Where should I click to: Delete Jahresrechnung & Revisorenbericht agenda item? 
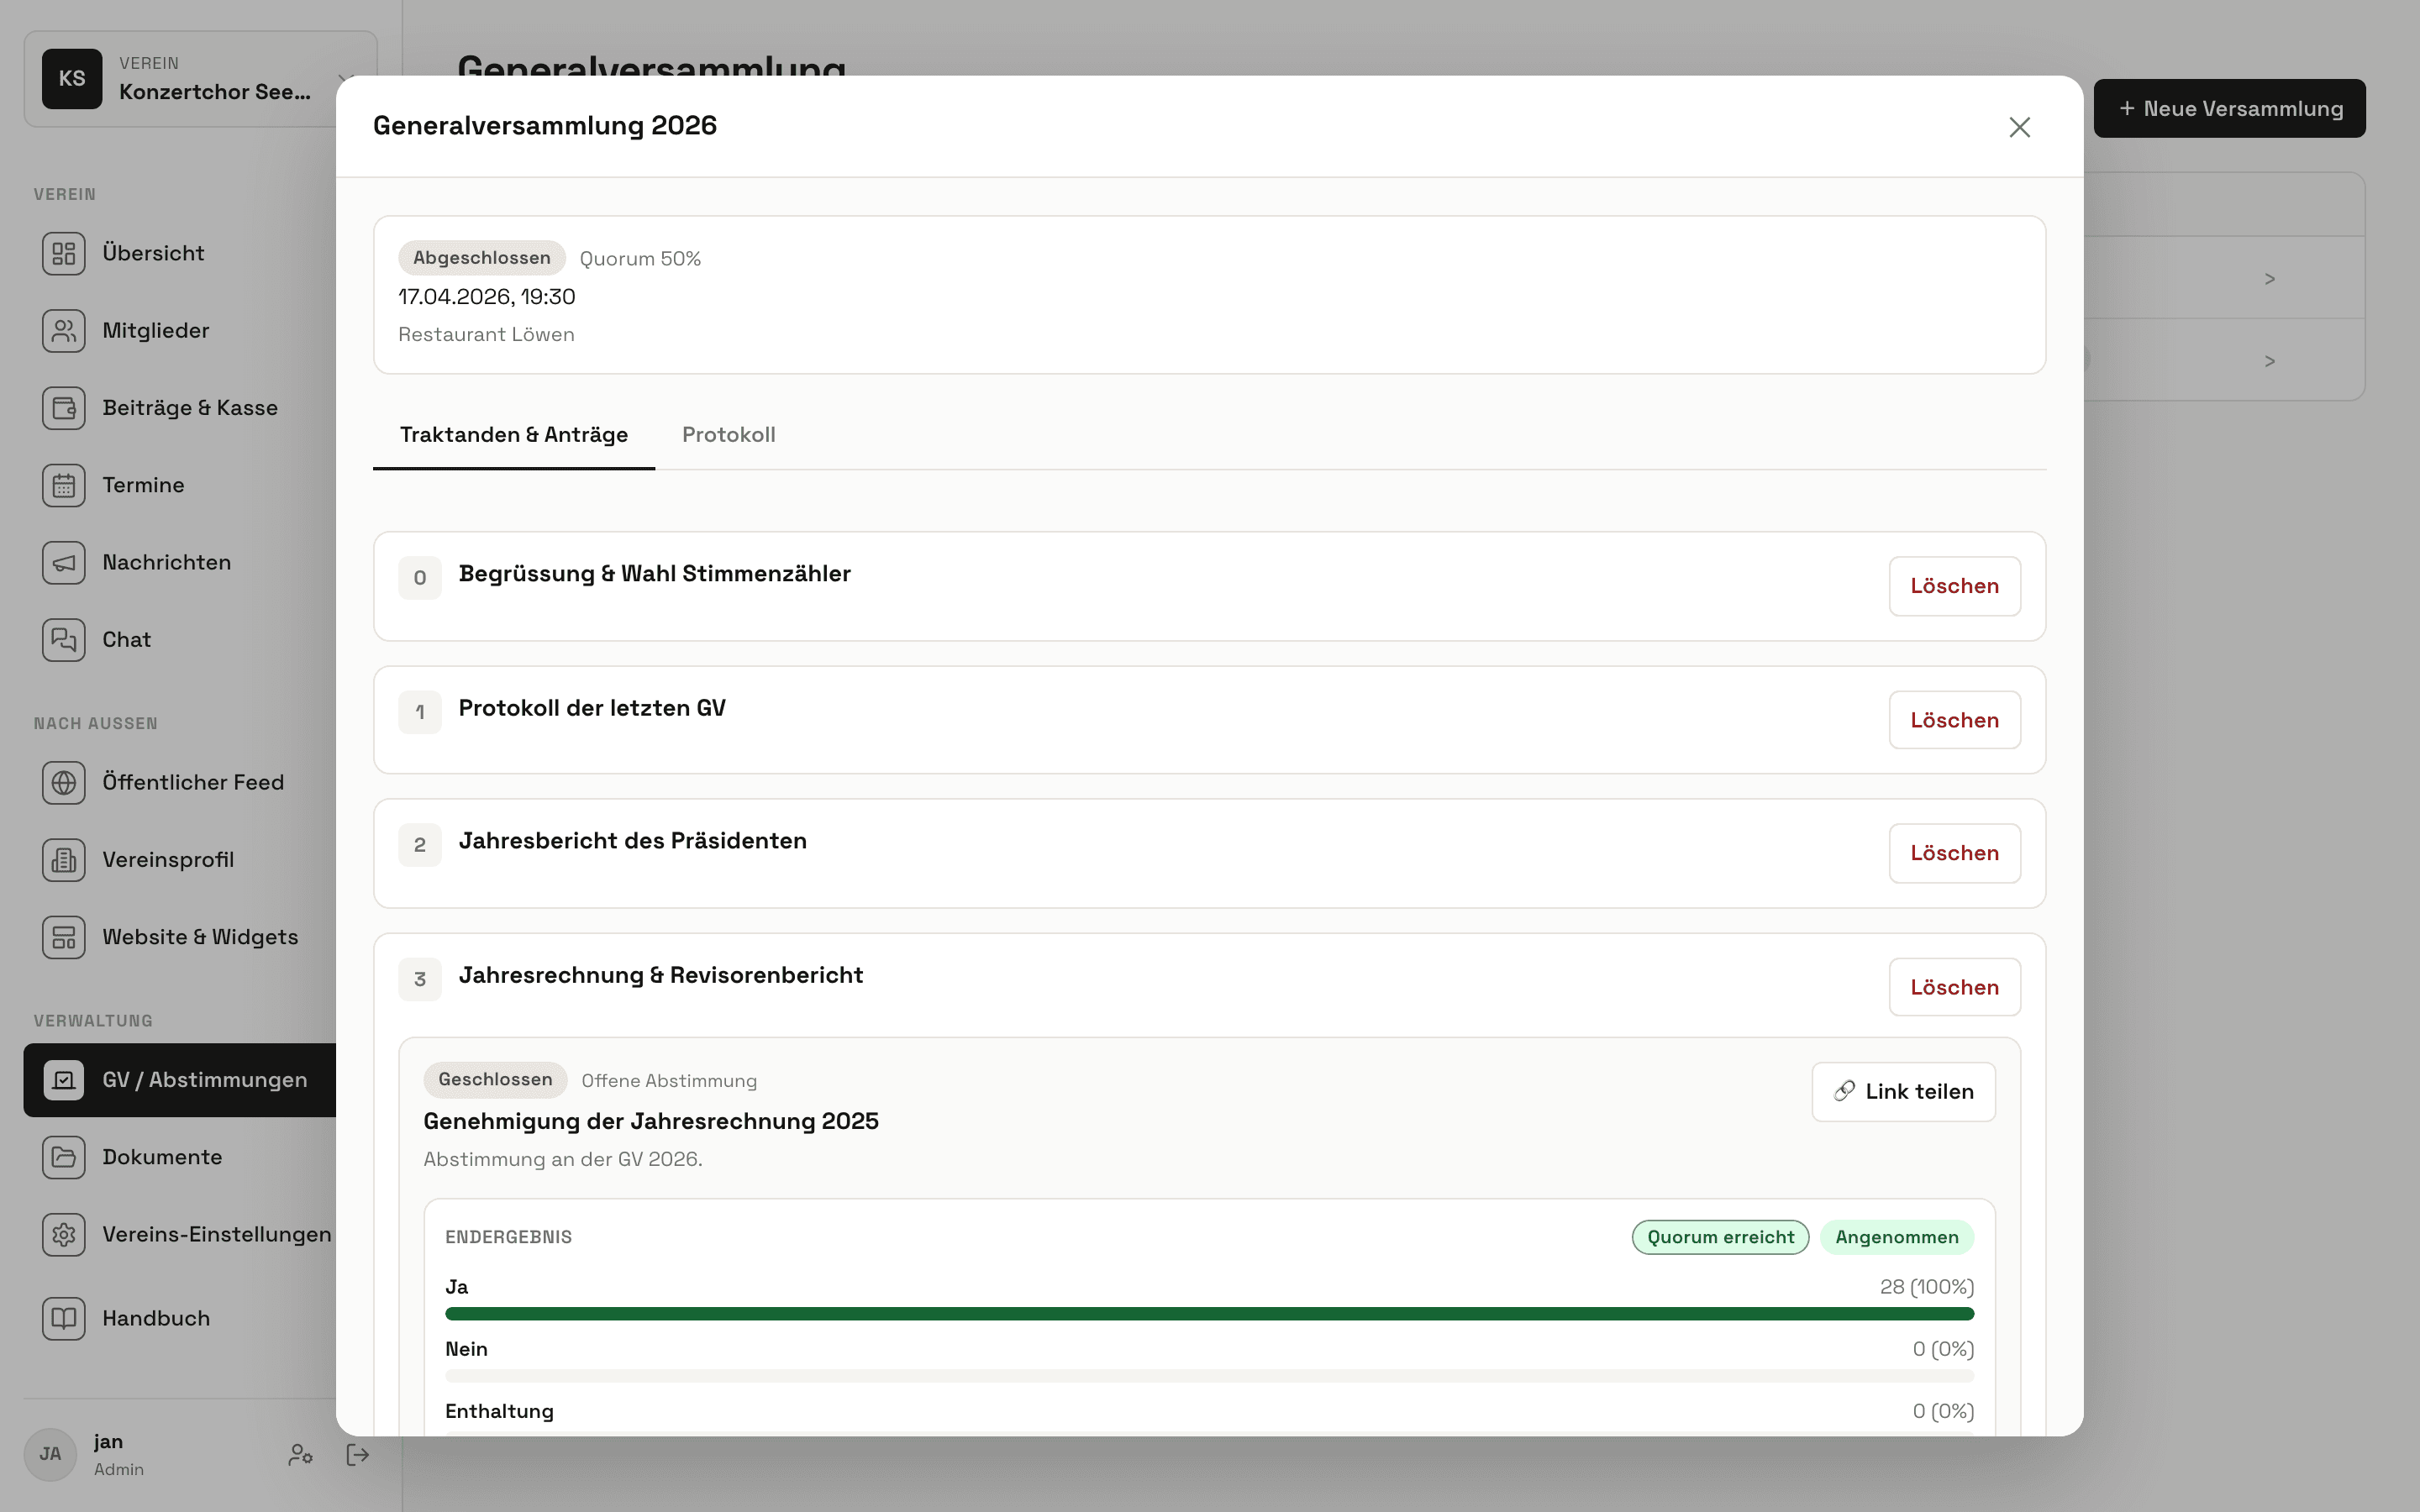pos(1954,987)
